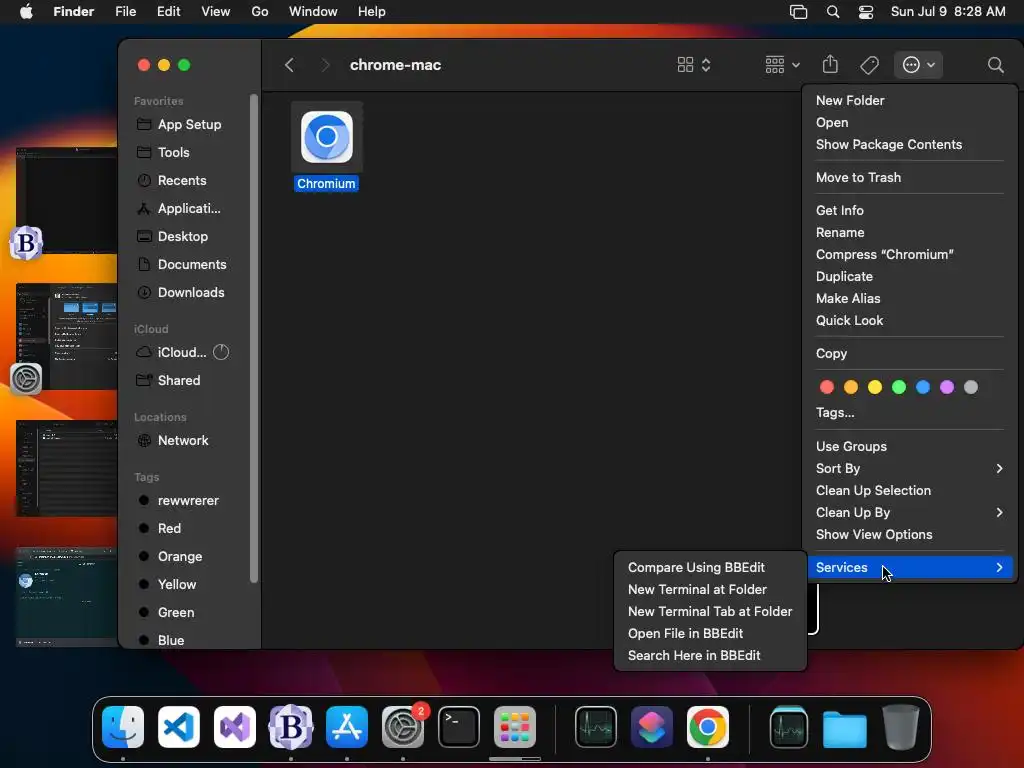Select the Yellow tag in sidebar
Screen dimensions: 1024x768
coord(176,584)
